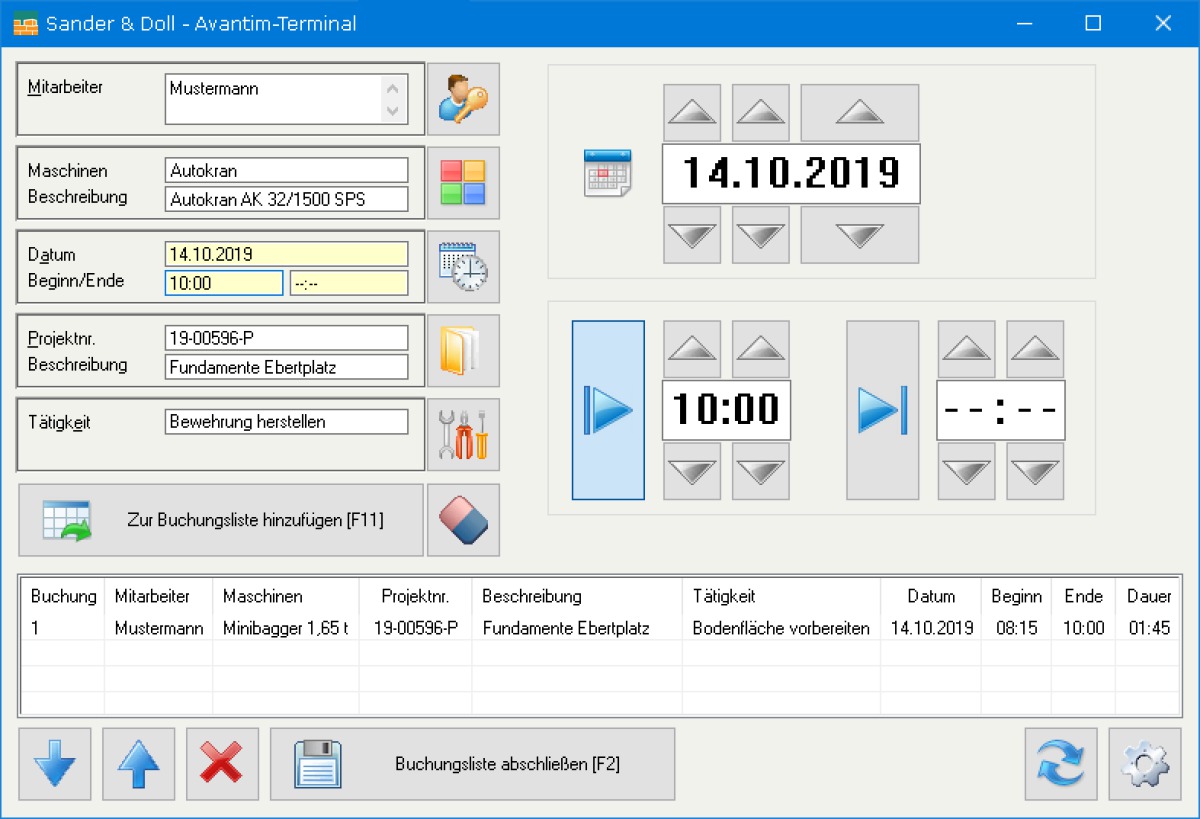Click the refresh arrows icon
The height and width of the screenshot is (819, 1200).
coord(1060,764)
